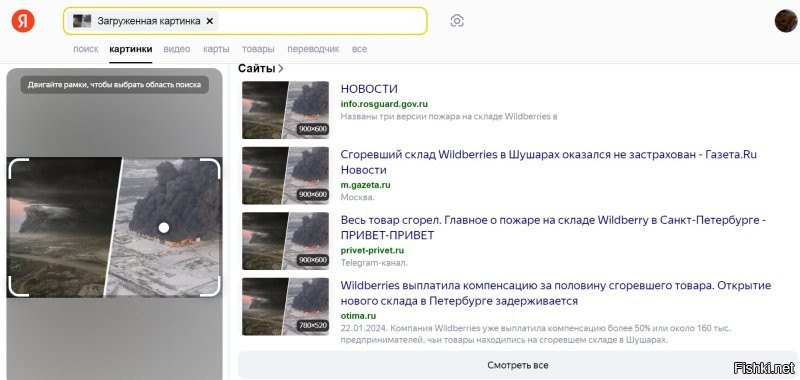Click the thumbnail beside privet-privet.ru result
Viewport: 800px width, 380px height.
click(286, 241)
